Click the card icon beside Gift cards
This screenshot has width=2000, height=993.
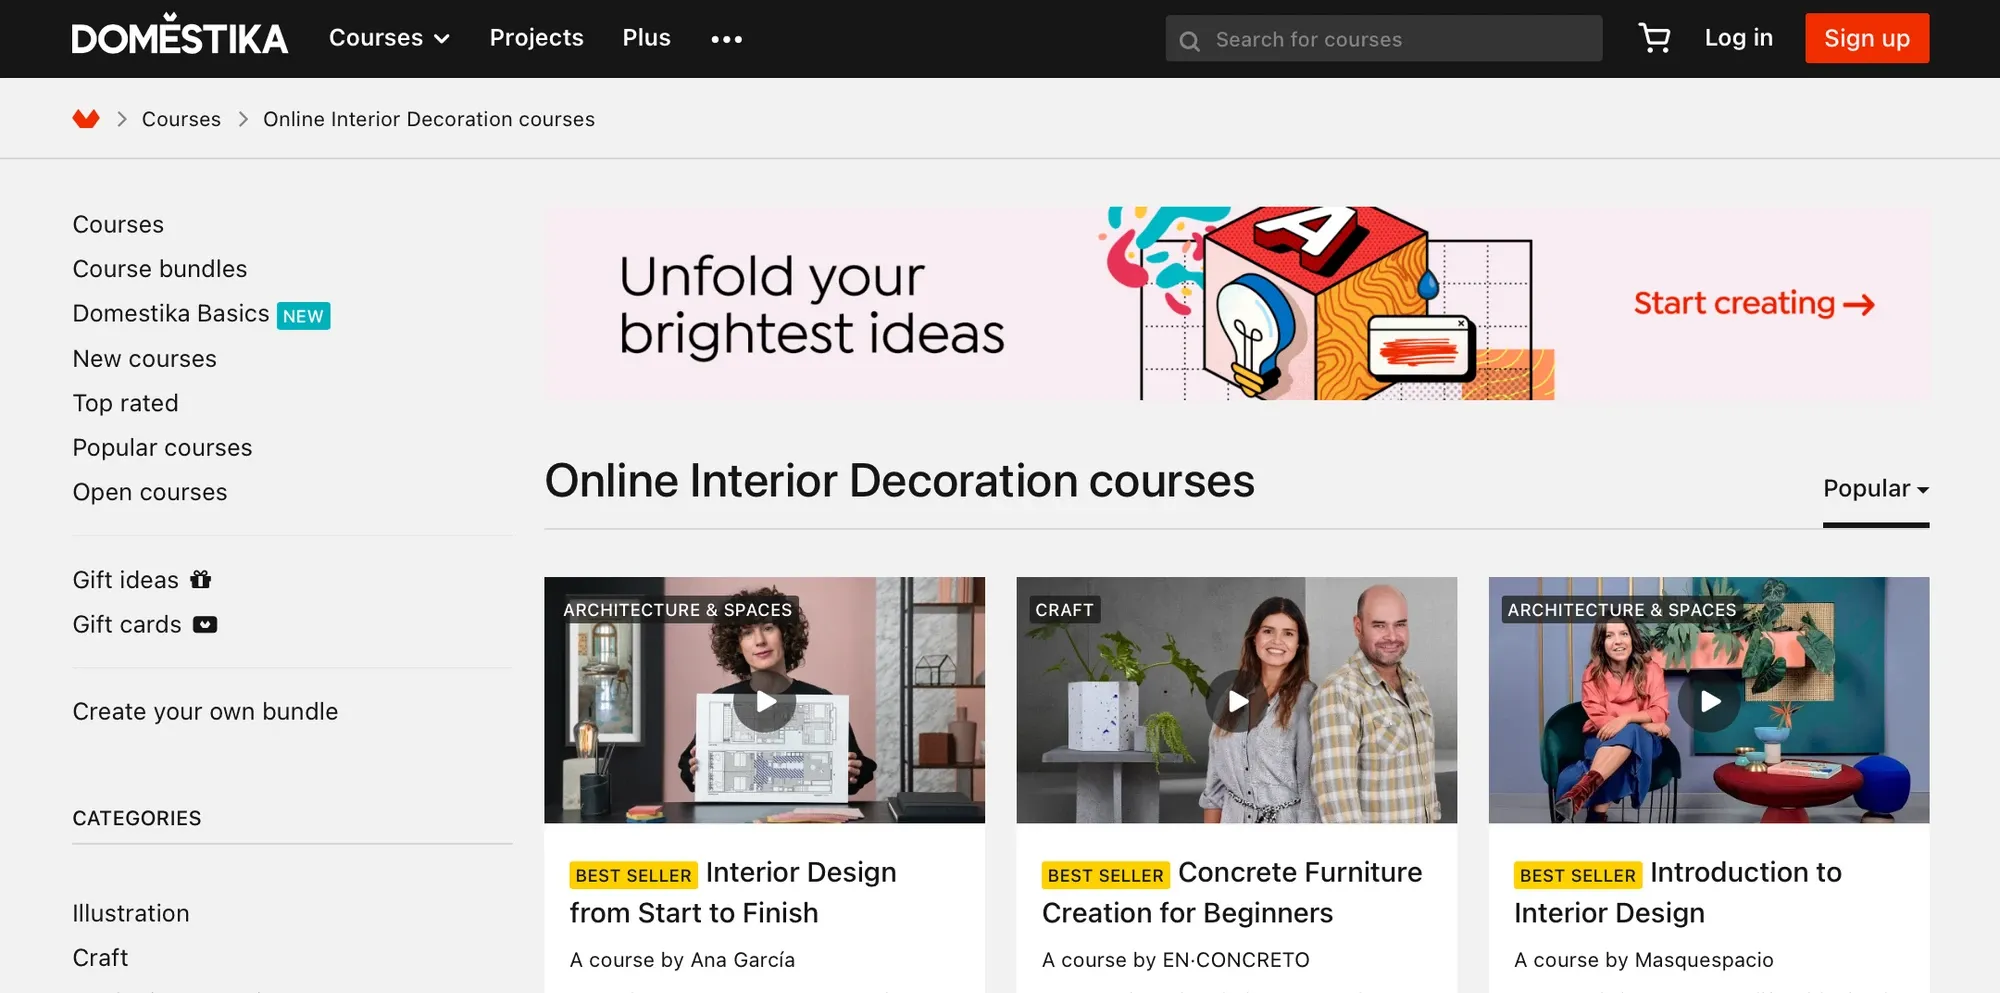[x=205, y=624]
